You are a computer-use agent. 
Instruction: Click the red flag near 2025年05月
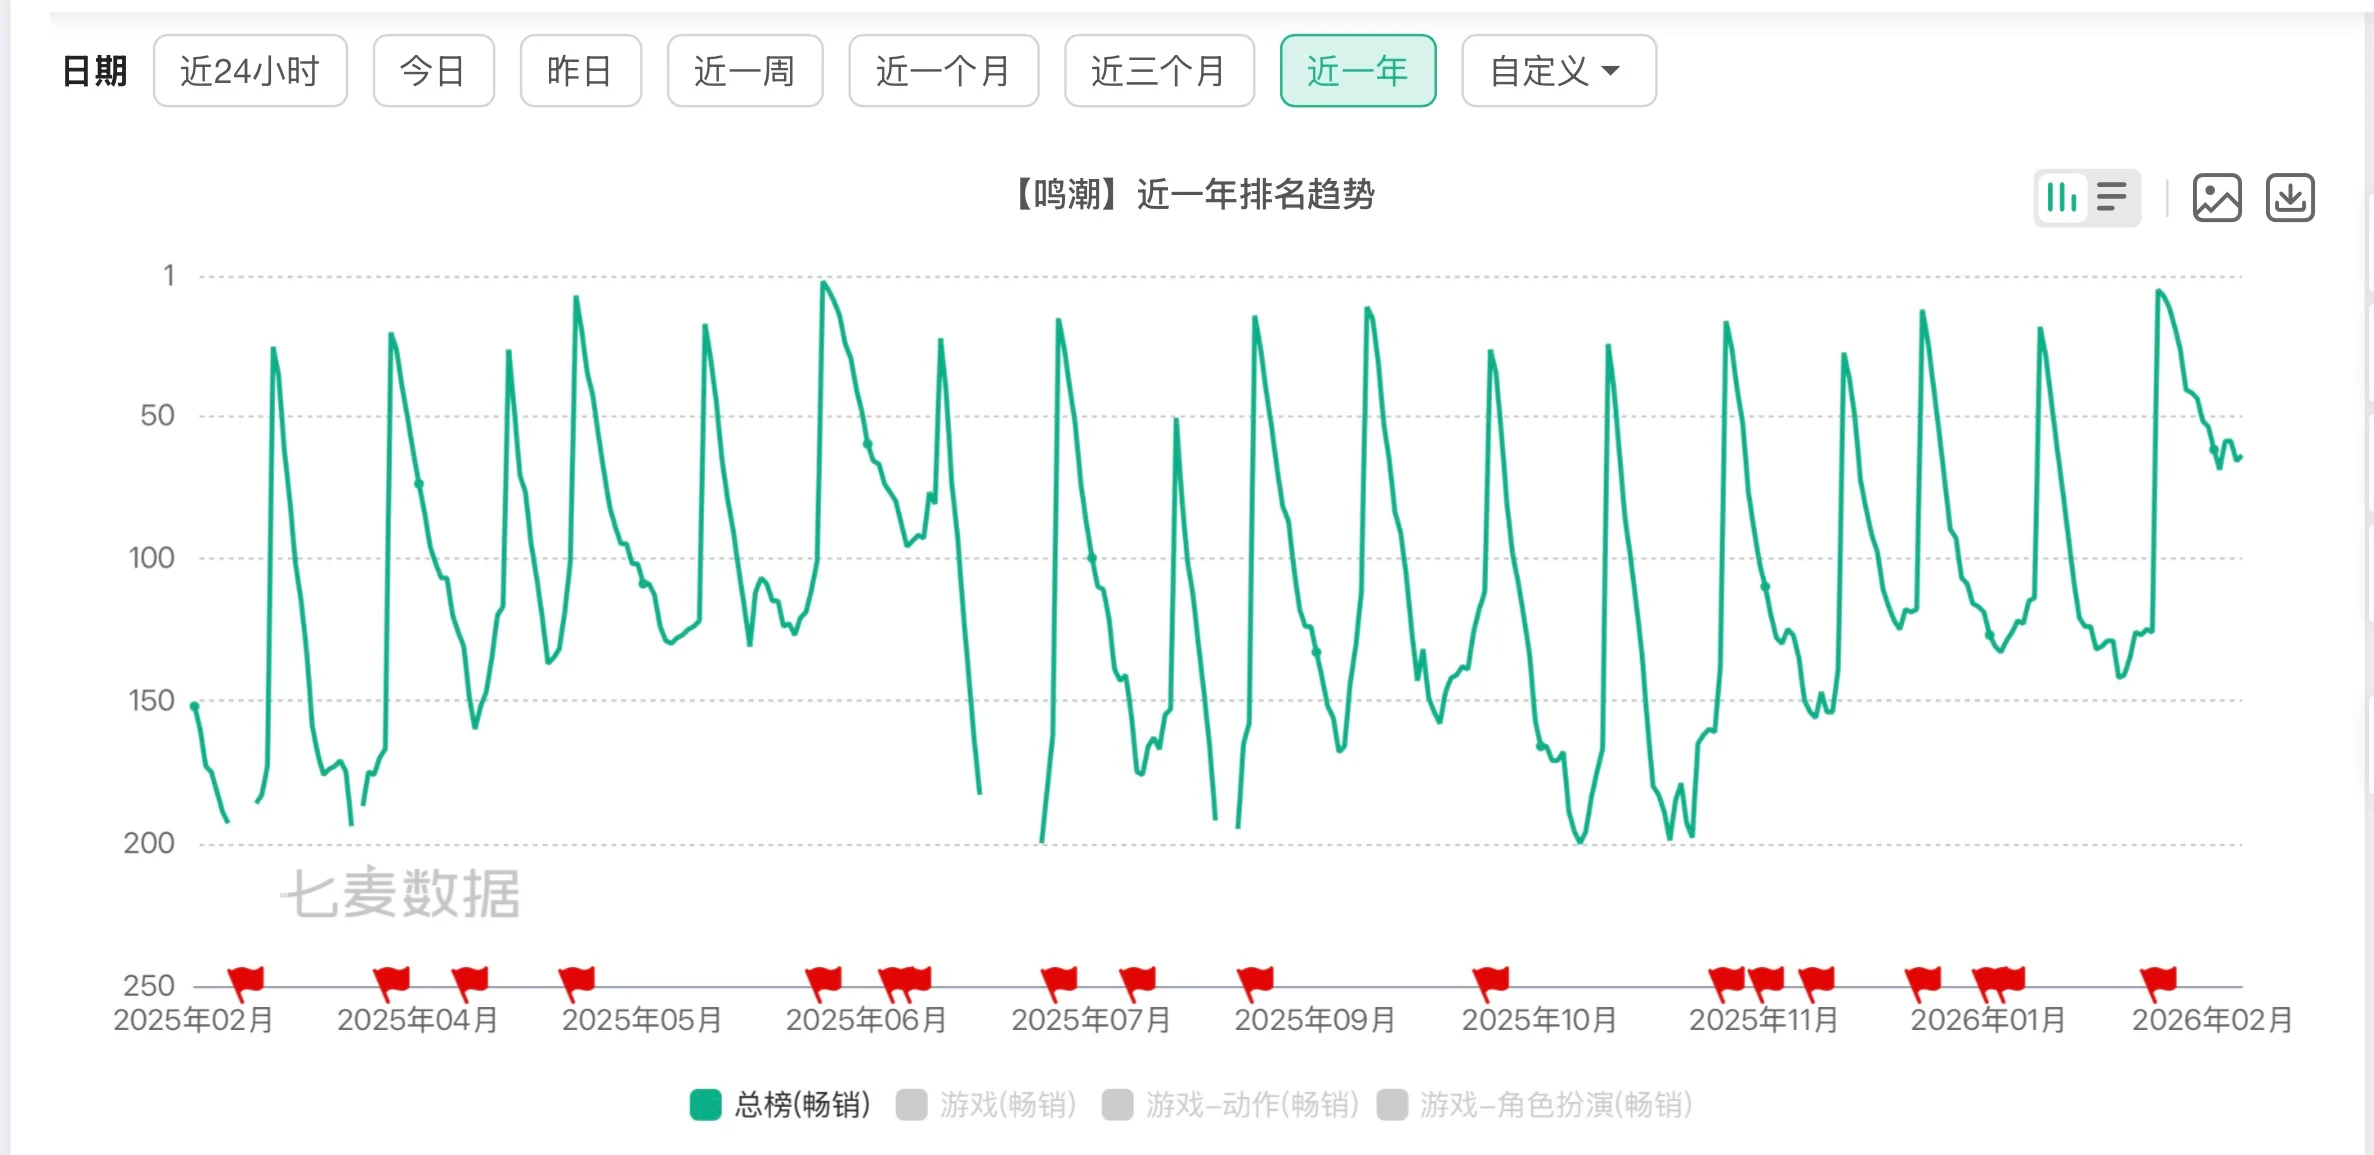[x=577, y=980]
